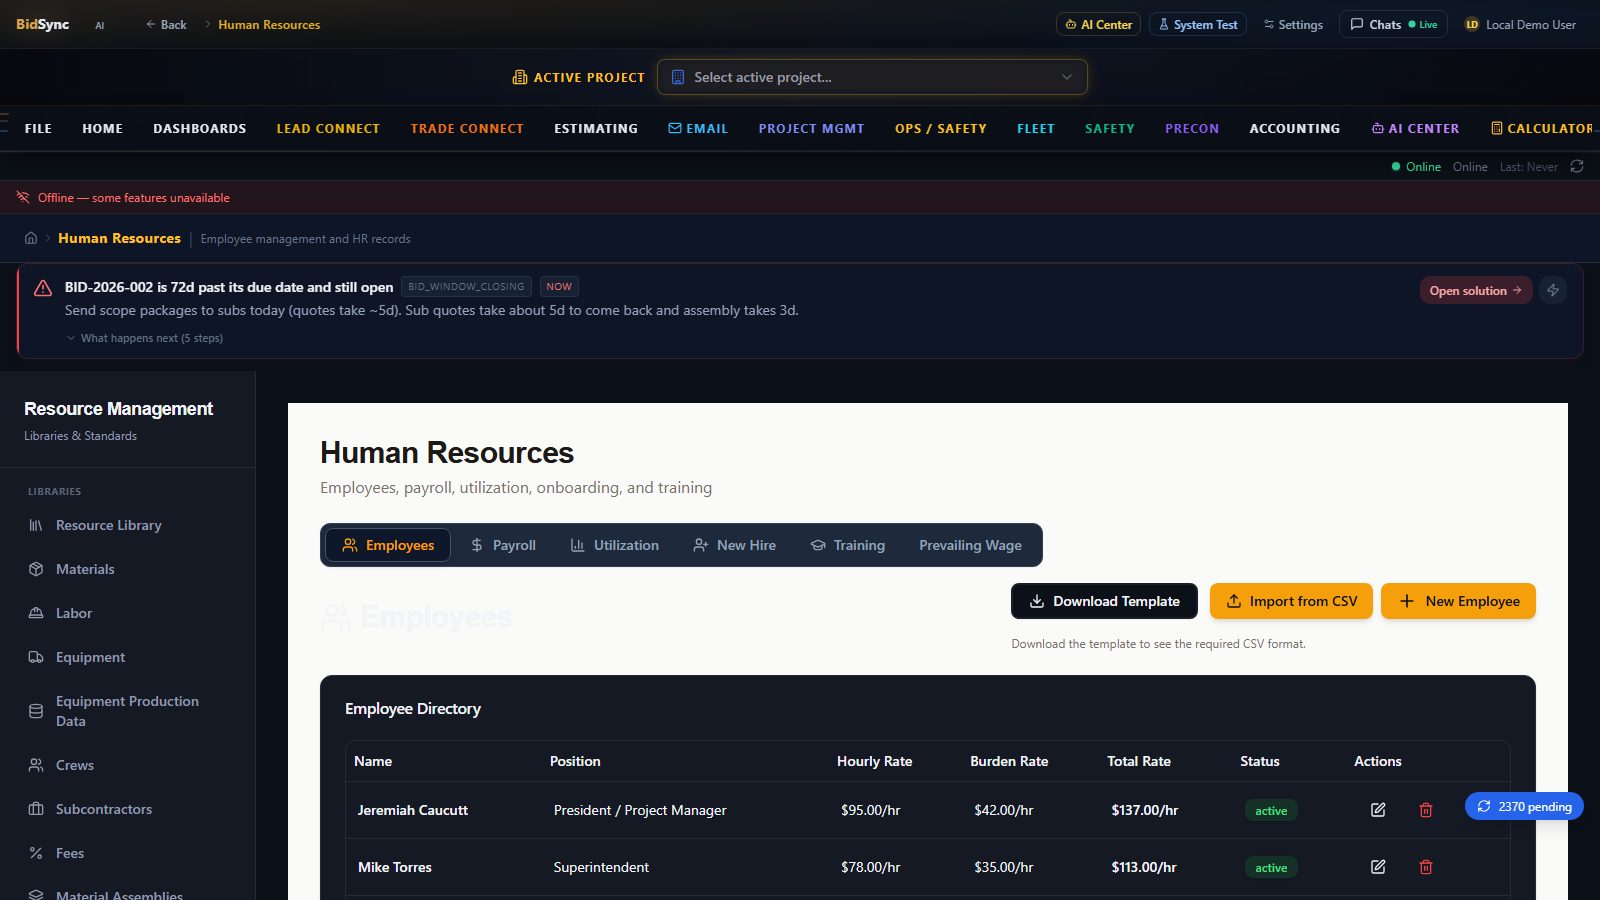Click Import from CSV
1600x900 pixels.
click(1291, 601)
